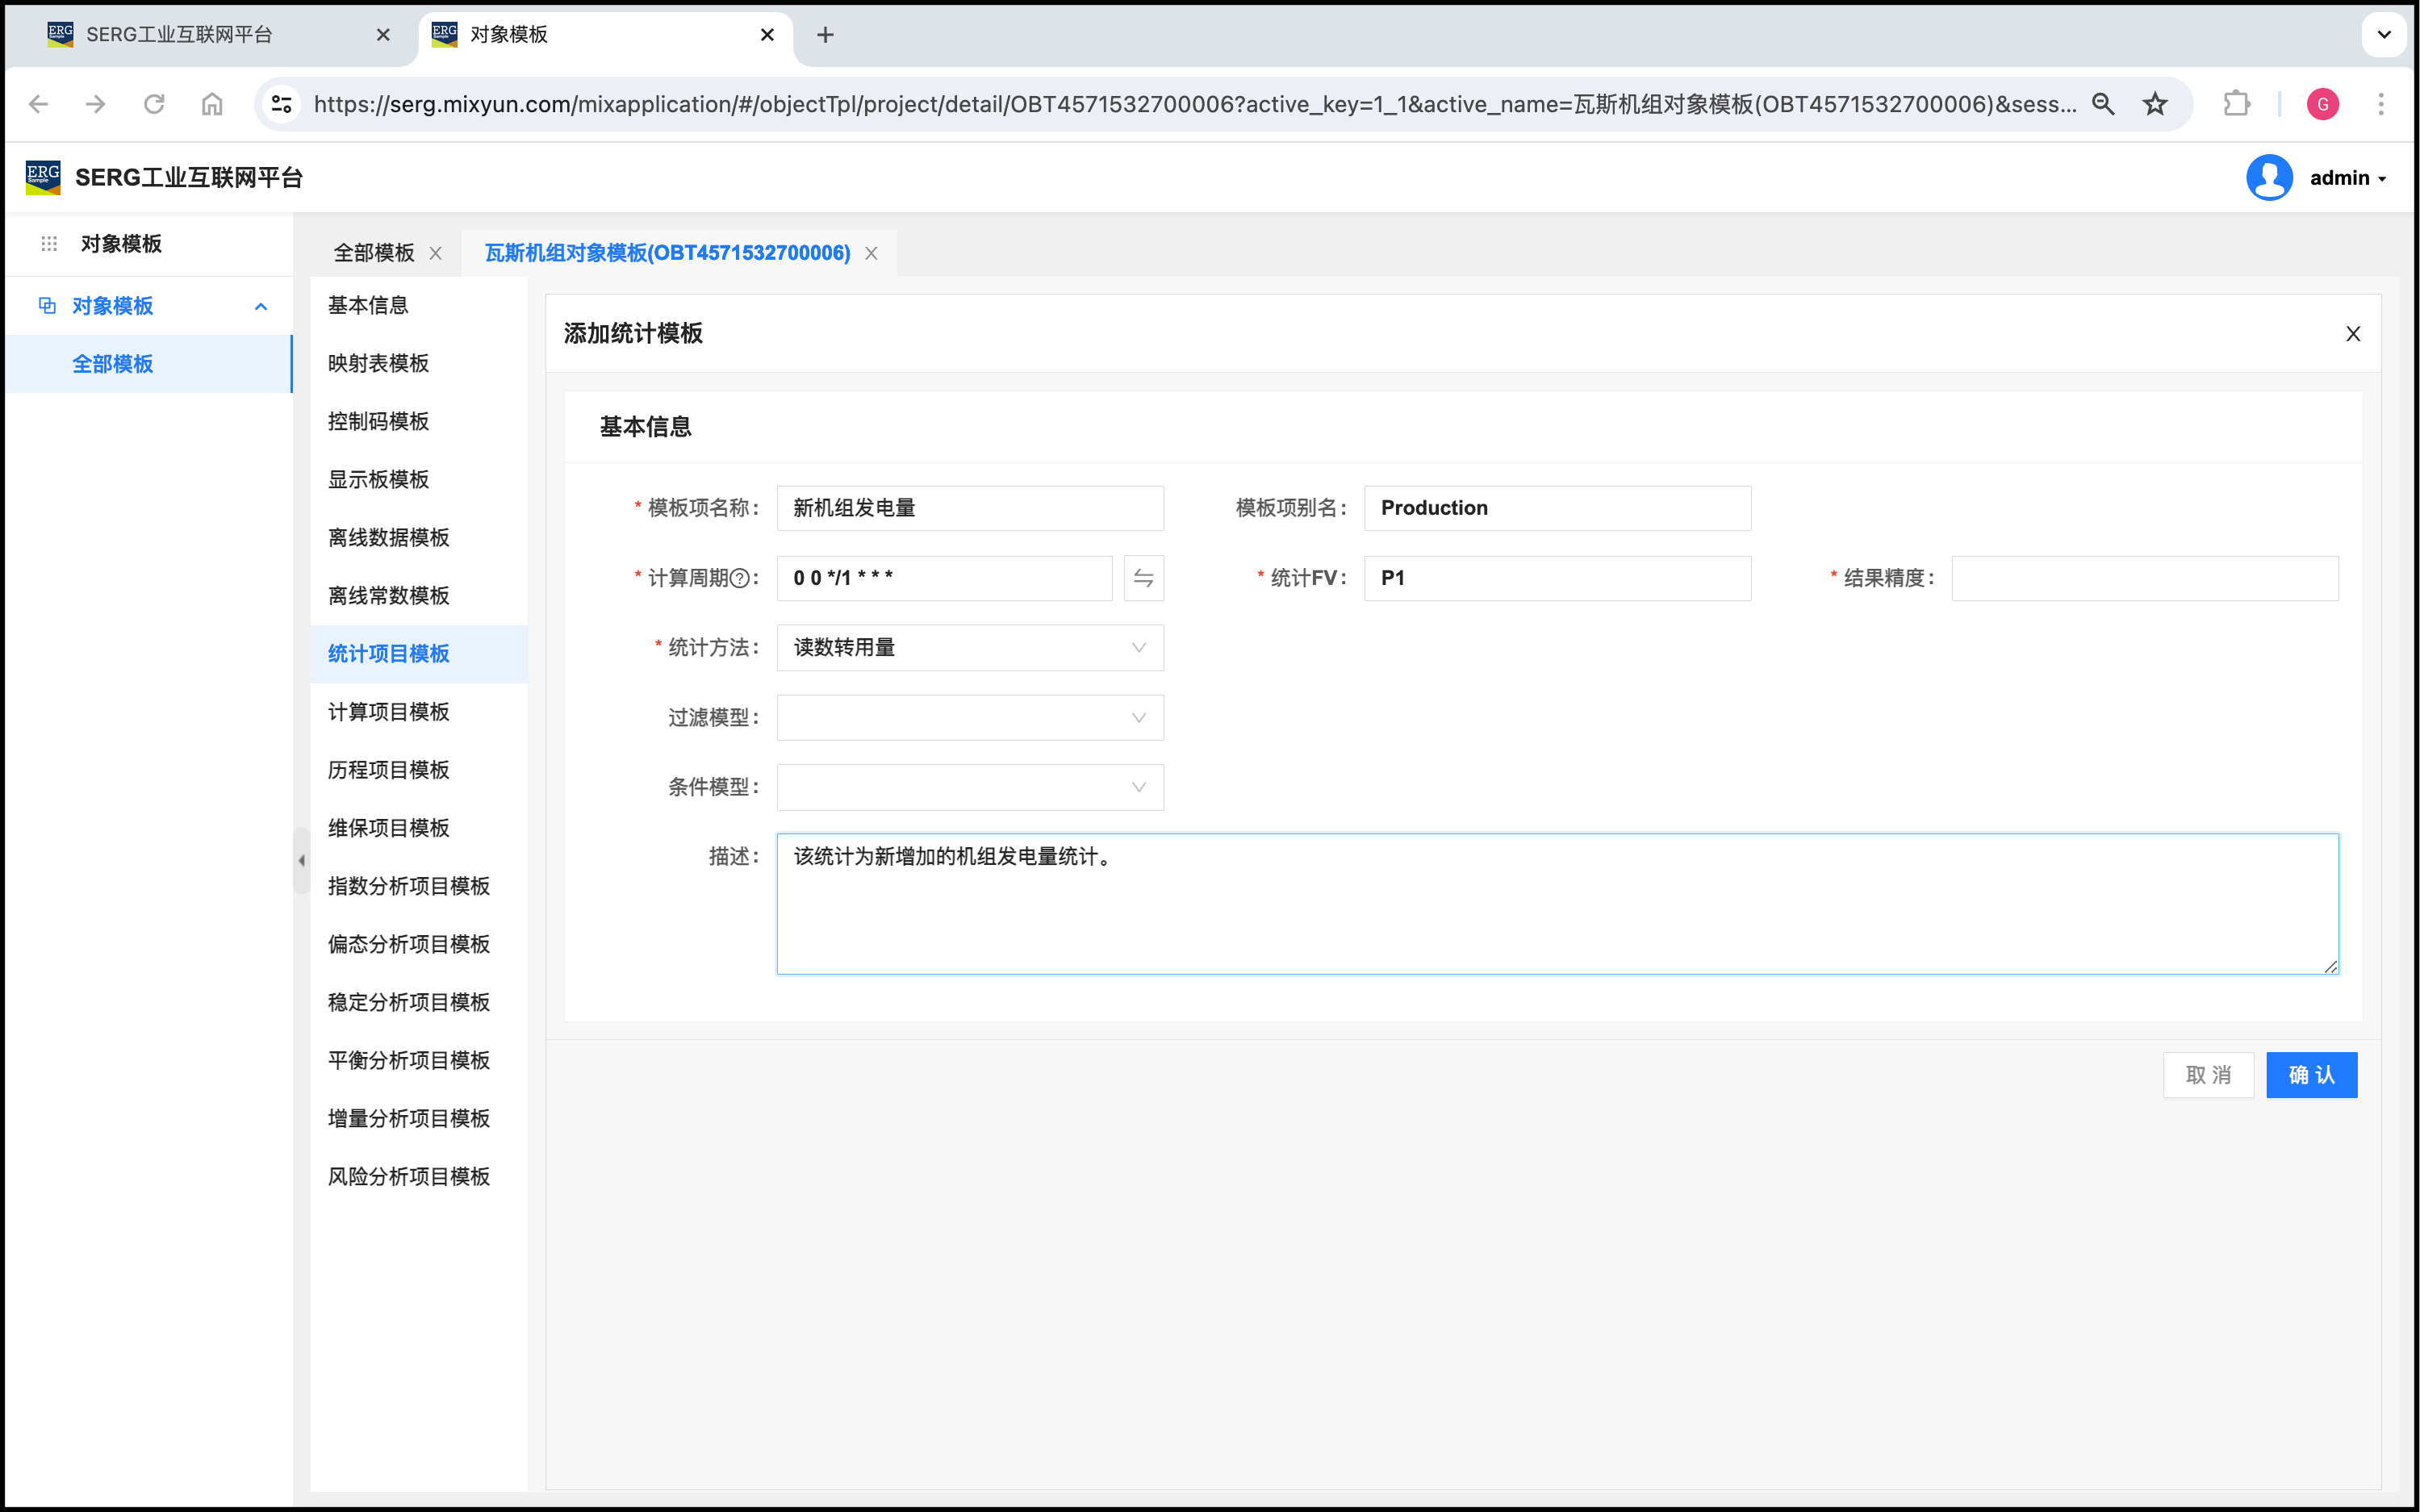Open 映射表模板 in the template list

[379, 363]
